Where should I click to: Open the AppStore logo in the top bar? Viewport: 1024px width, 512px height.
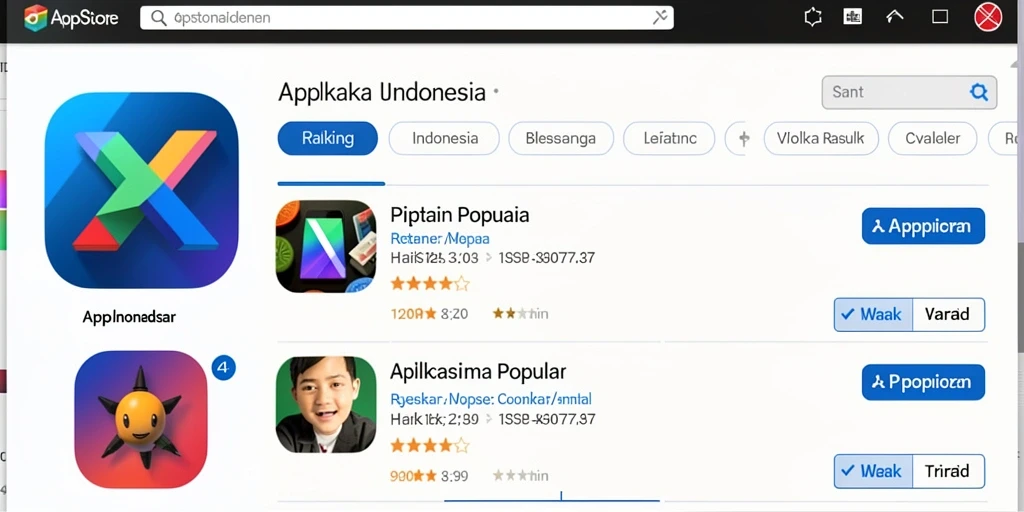[71, 18]
